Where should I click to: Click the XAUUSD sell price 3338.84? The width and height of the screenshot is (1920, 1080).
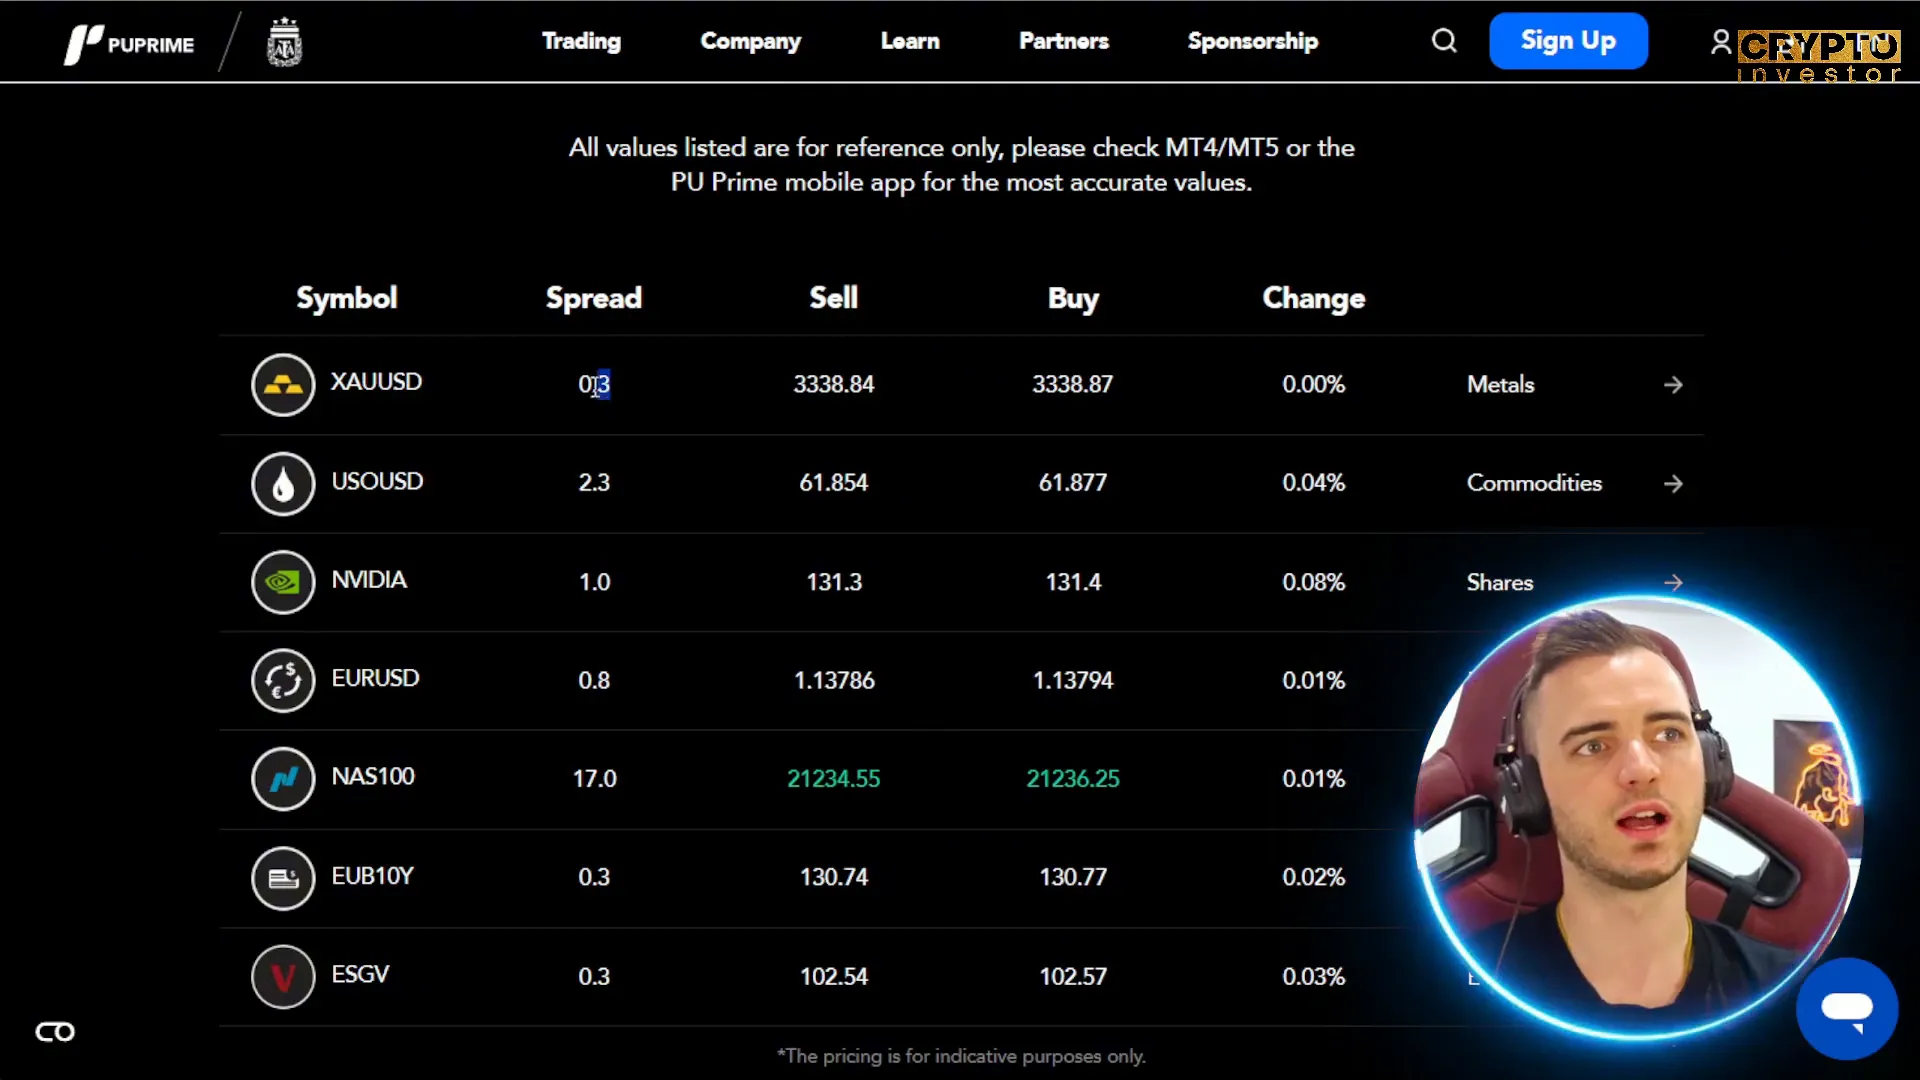pos(834,384)
